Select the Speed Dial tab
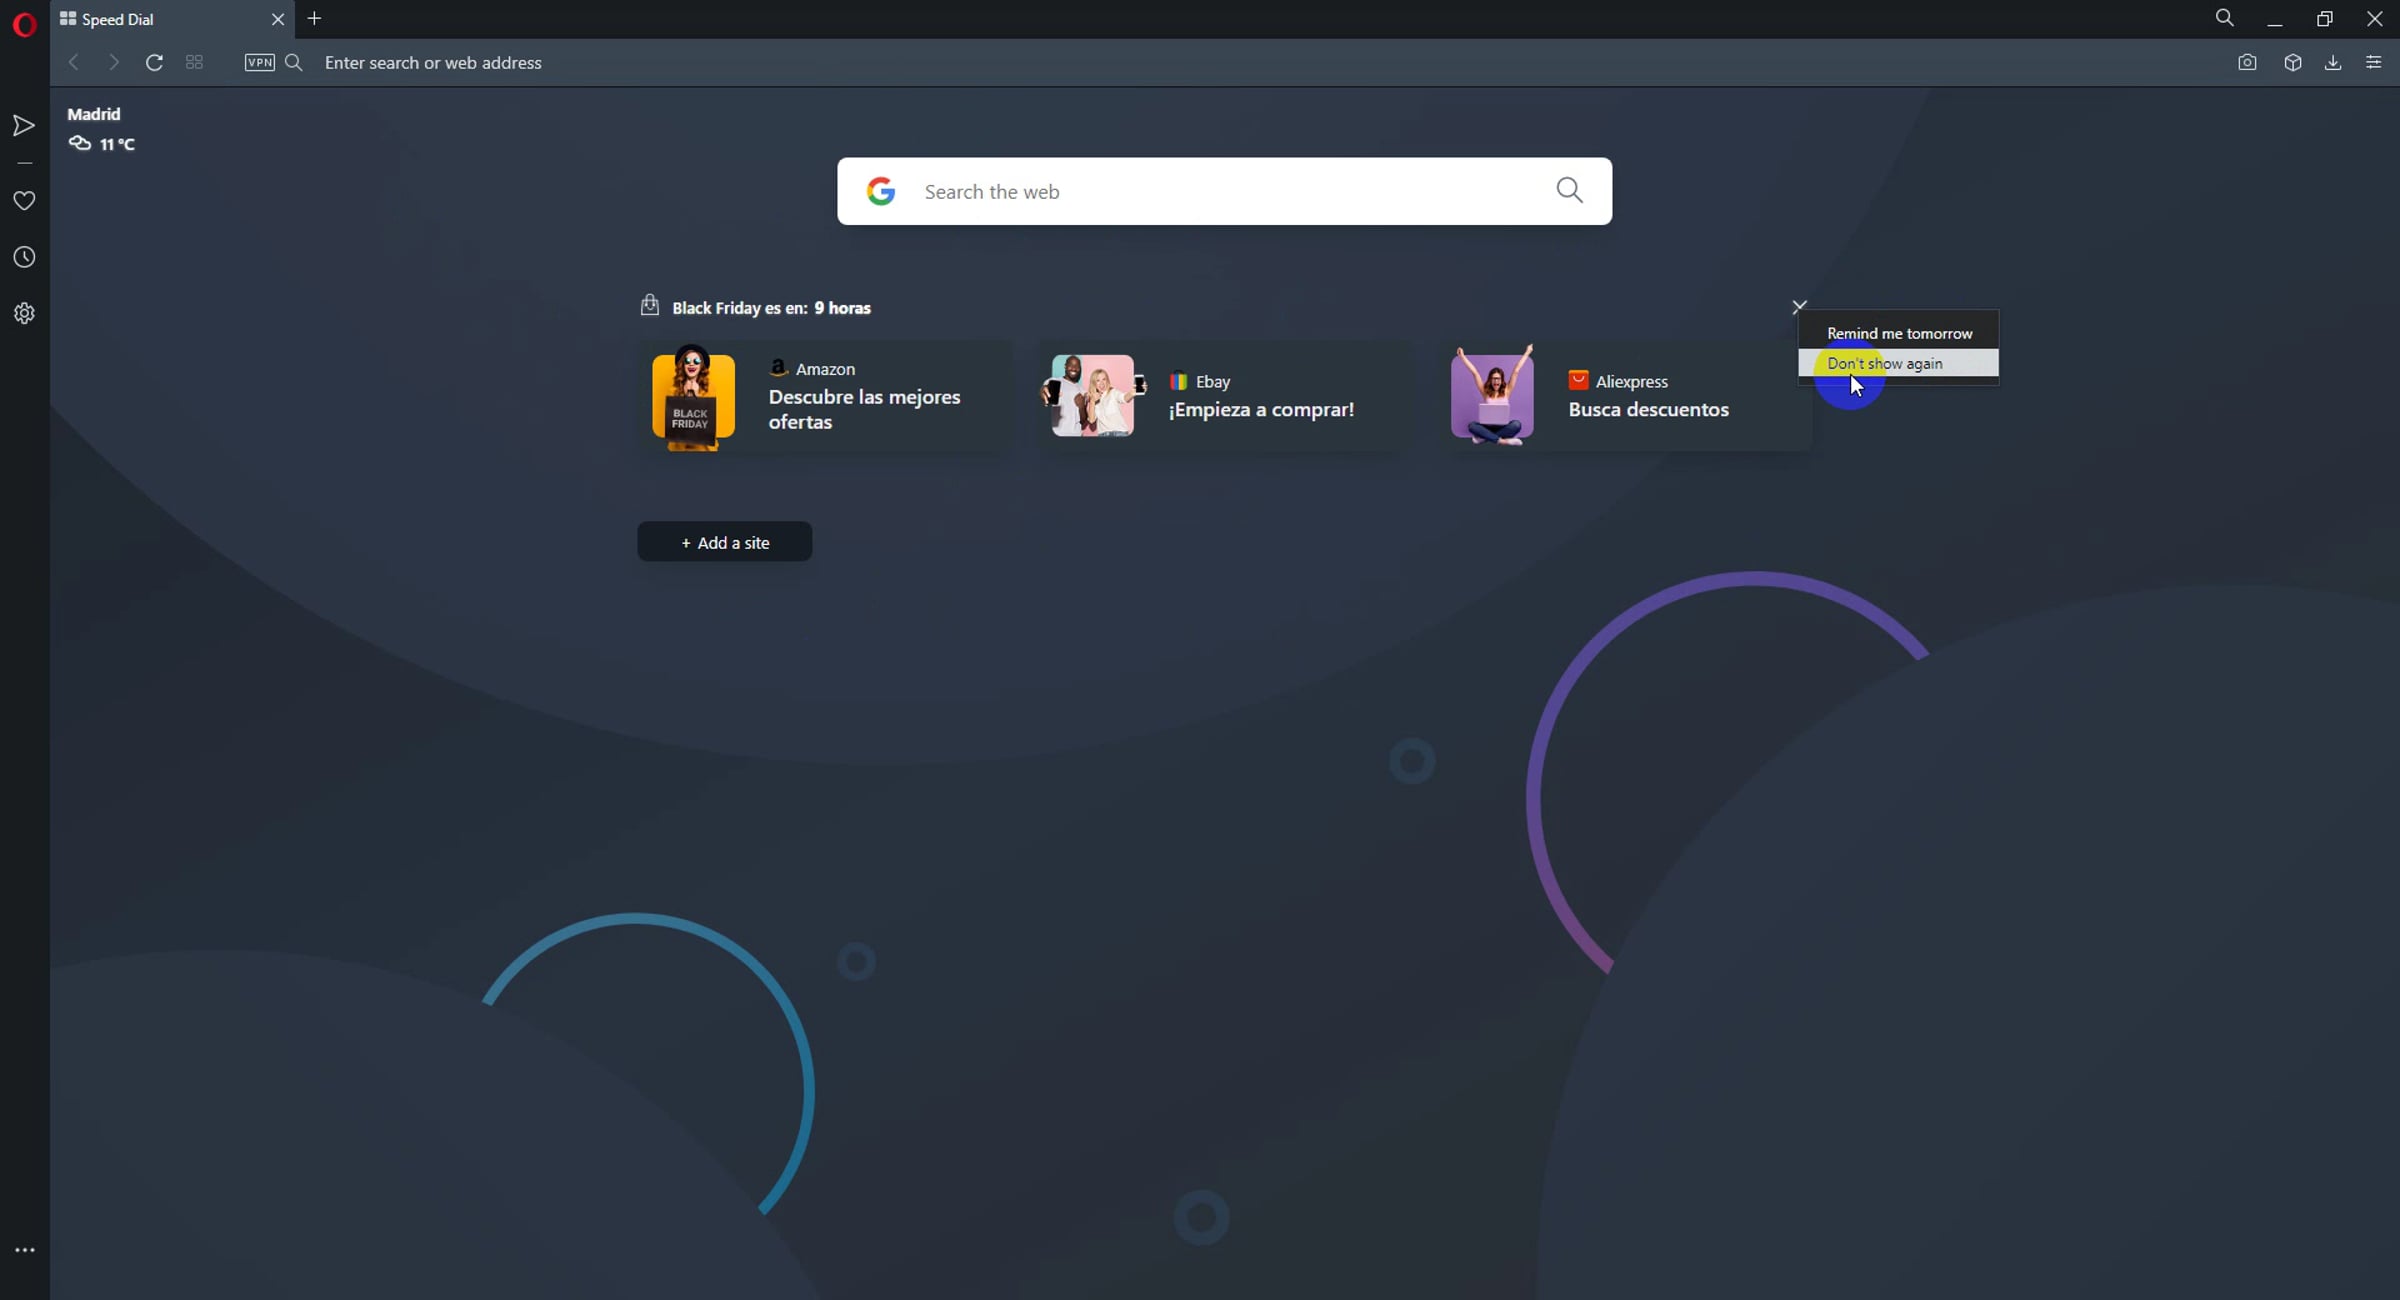Image resolution: width=2400 pixels, height=1300 pixels. (x=172, y=19)
